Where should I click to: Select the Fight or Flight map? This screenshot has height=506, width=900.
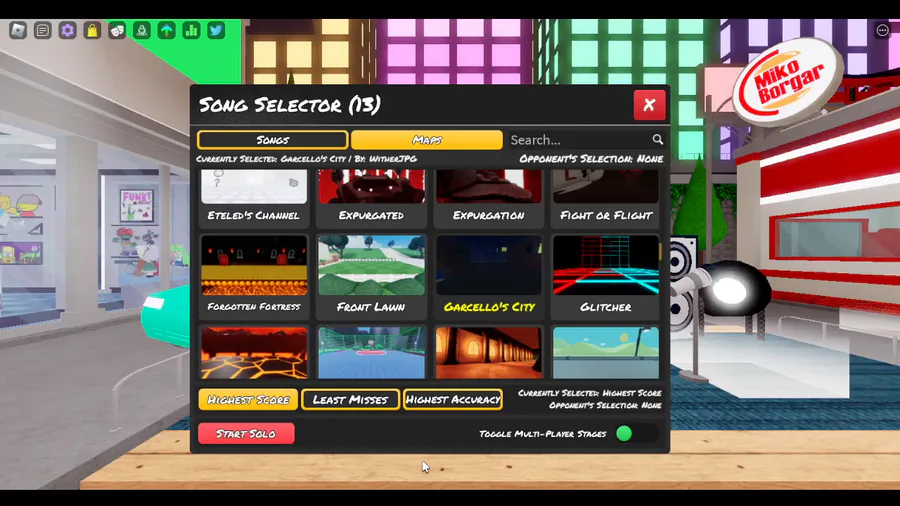(606, 198)
